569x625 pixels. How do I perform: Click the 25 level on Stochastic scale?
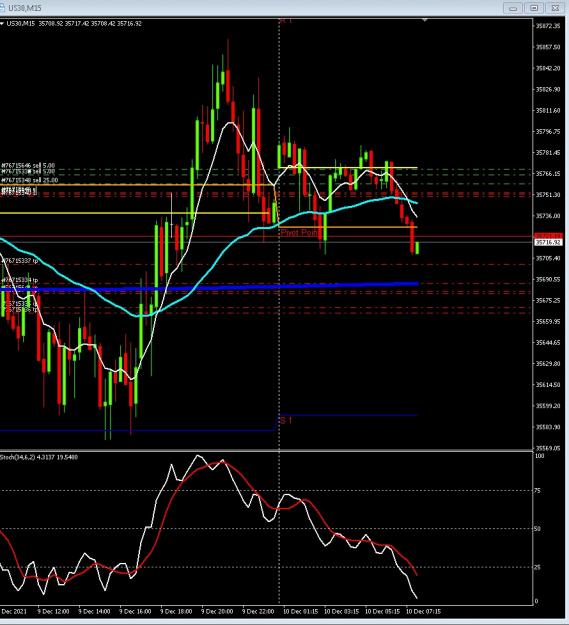pos(538,567)
